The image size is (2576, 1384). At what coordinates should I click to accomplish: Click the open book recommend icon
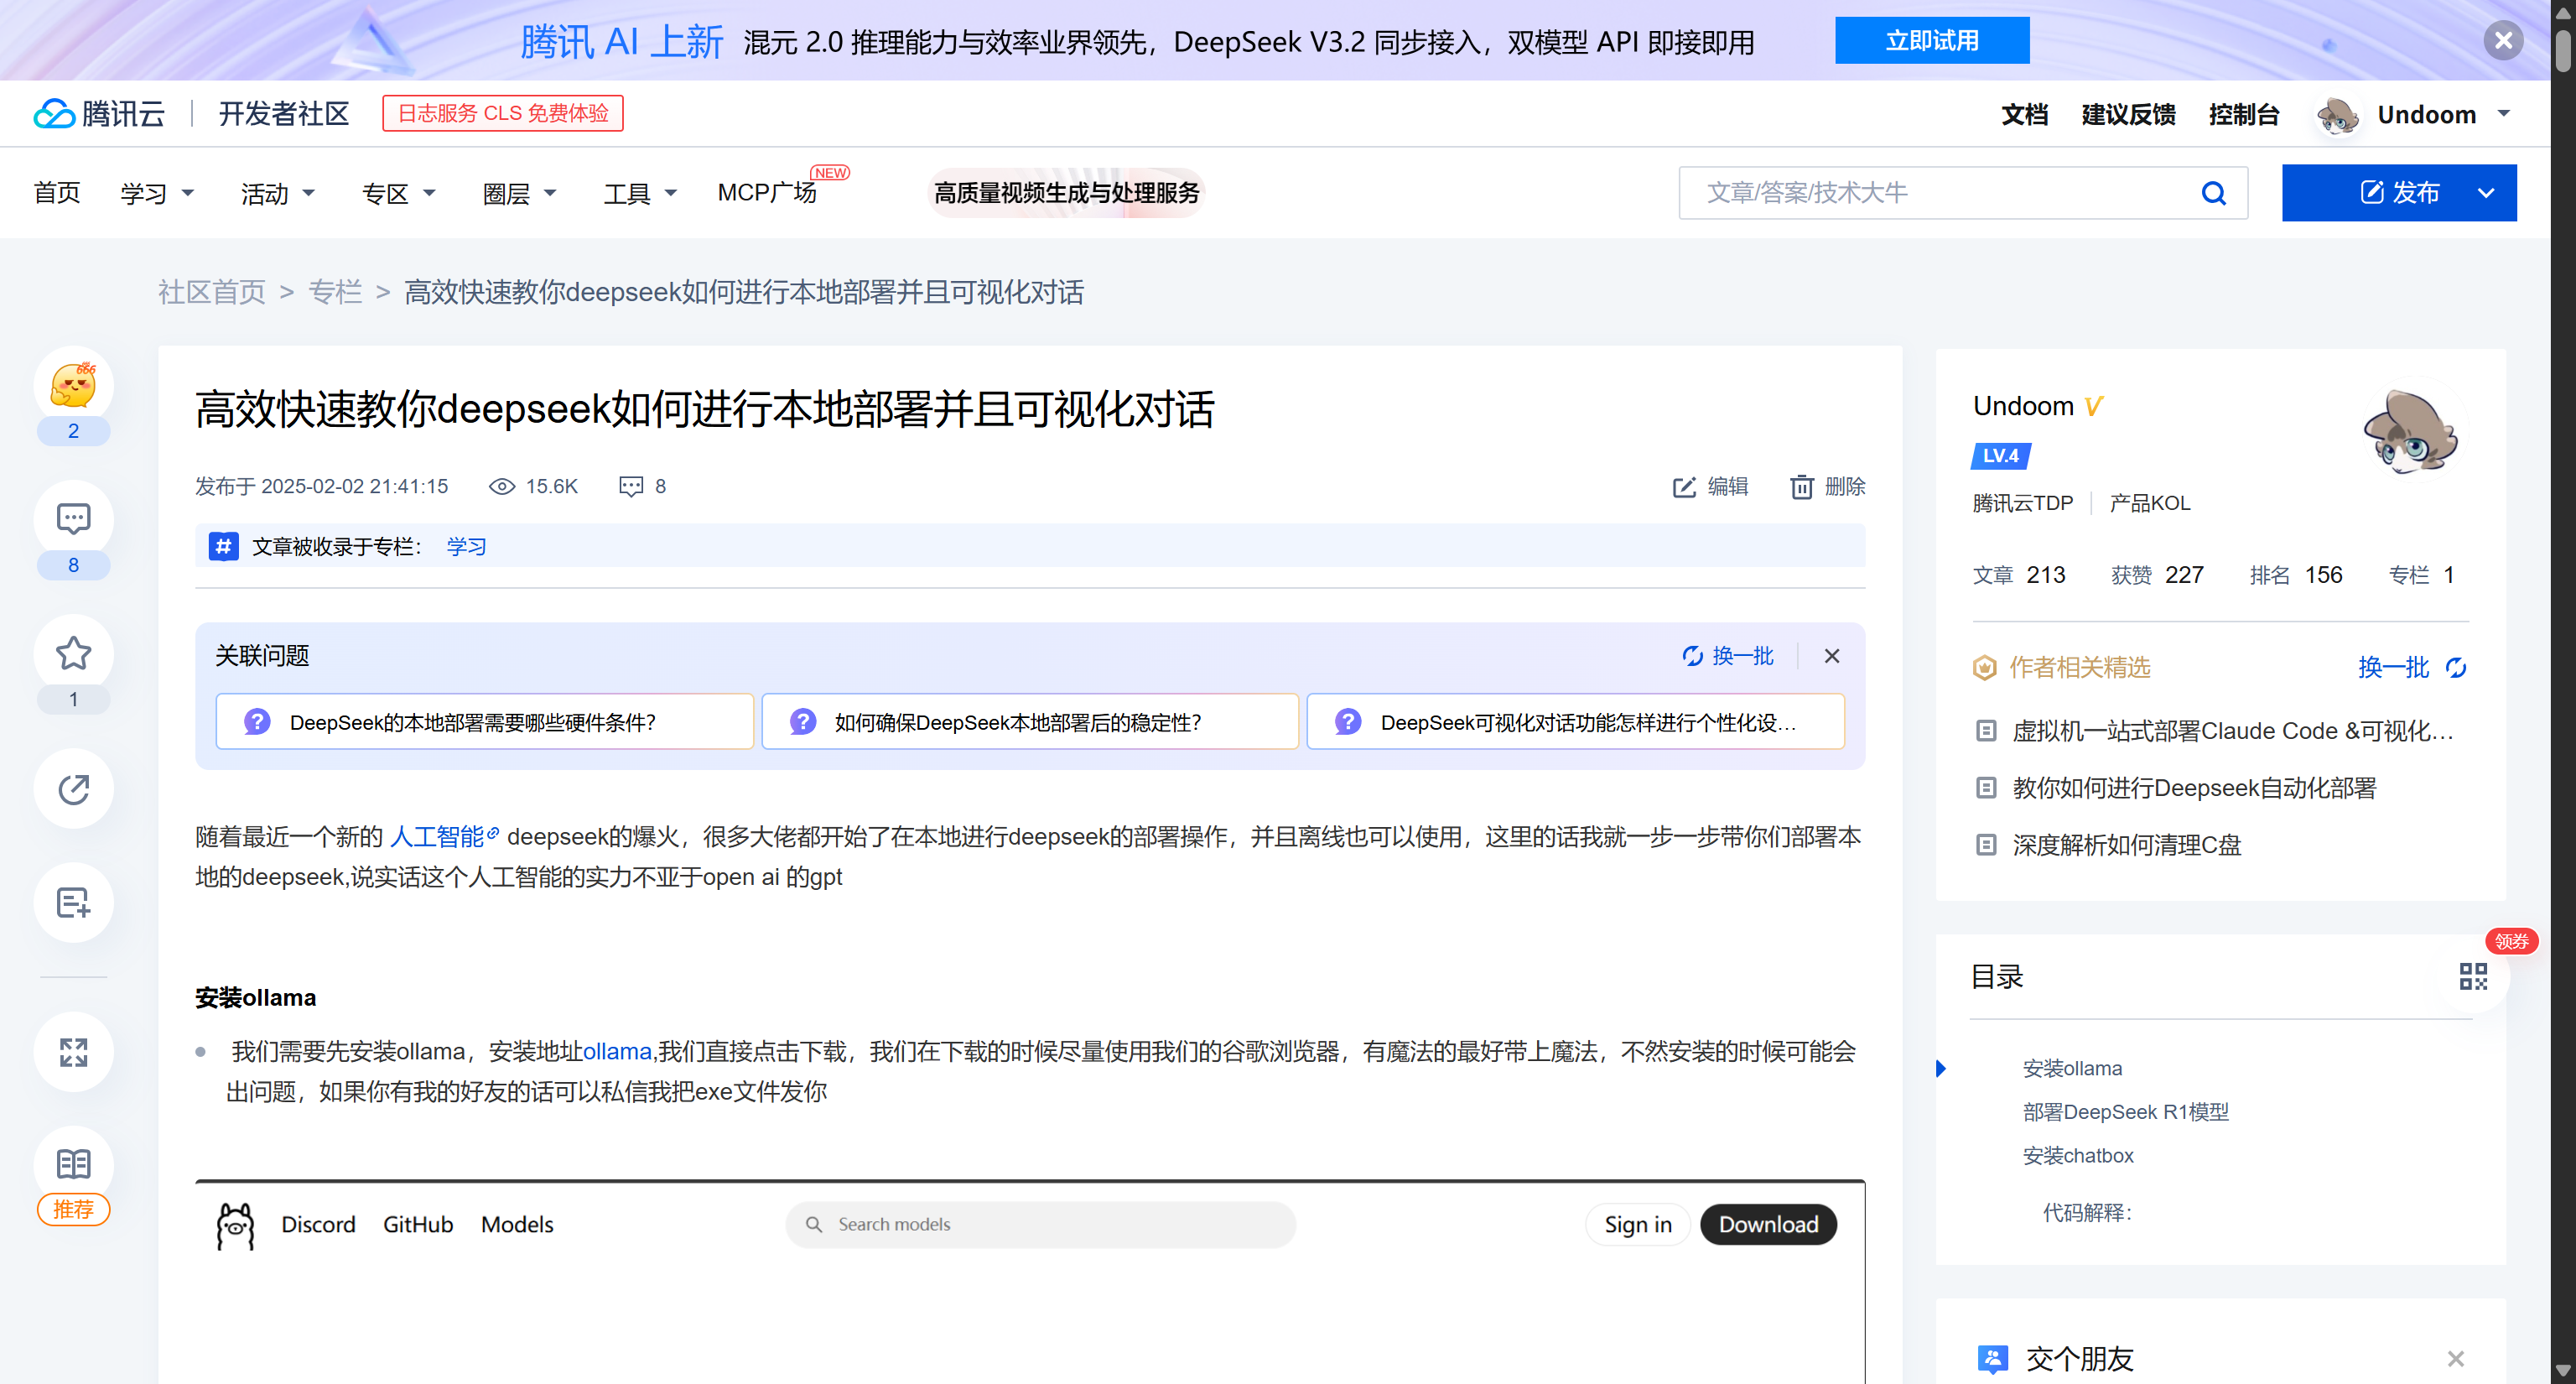[73, 1165]
